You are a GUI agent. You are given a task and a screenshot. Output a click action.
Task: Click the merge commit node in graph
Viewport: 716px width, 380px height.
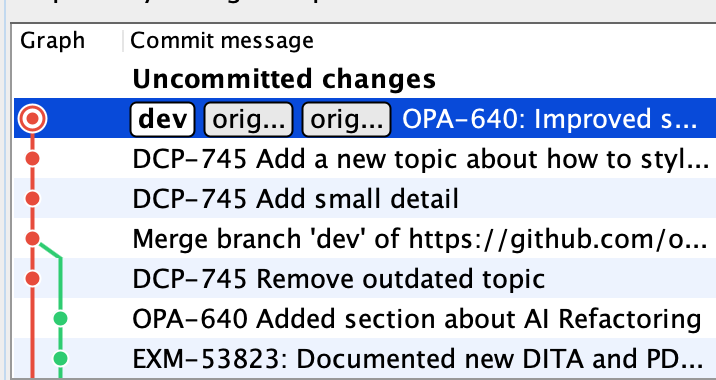32,238
